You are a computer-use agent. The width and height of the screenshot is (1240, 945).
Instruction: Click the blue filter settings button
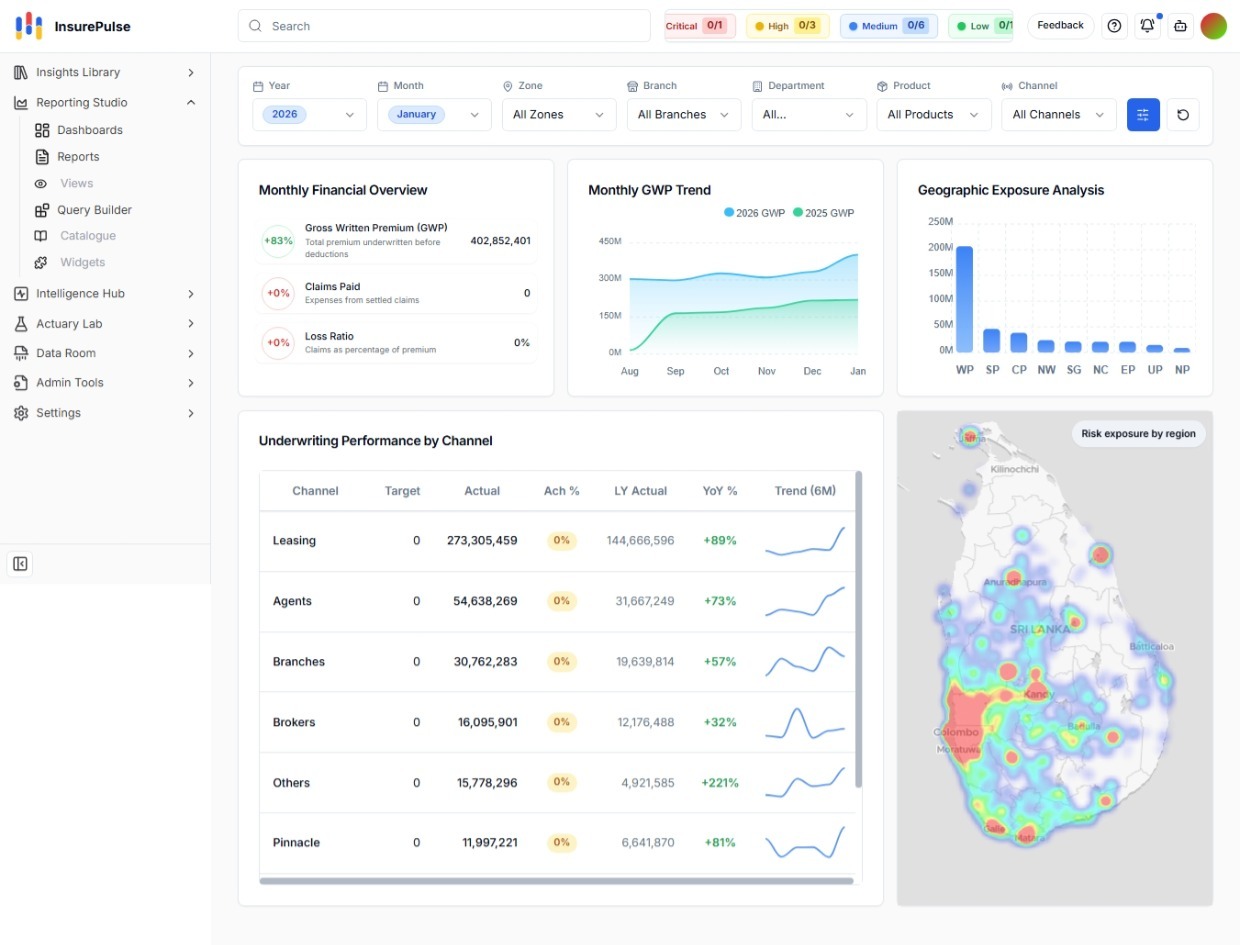pos(1143,115)
